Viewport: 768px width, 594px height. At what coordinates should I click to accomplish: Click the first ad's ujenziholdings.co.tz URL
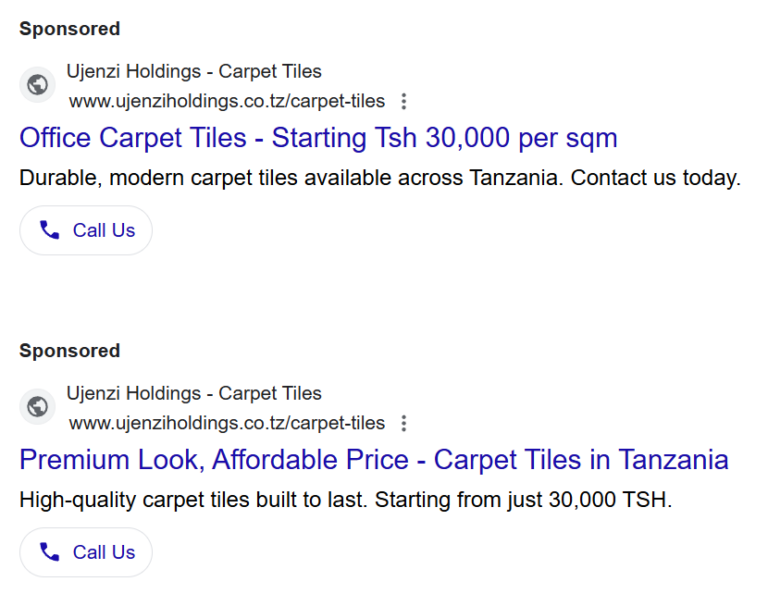point(226,101)
